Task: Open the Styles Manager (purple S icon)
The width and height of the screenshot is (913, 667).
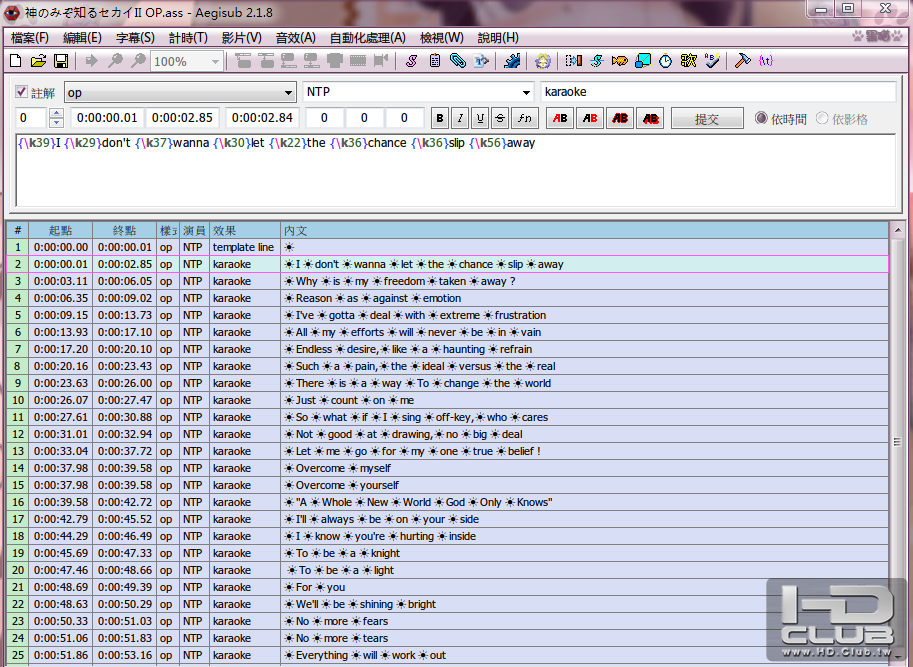Action: click(x=412, y=61)
